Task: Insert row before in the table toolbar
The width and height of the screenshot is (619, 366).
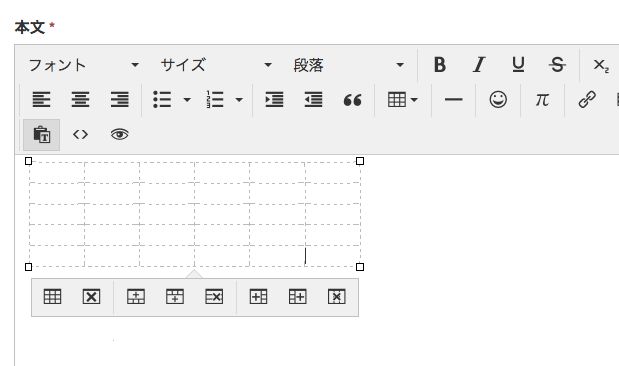Action: [135, 297]
